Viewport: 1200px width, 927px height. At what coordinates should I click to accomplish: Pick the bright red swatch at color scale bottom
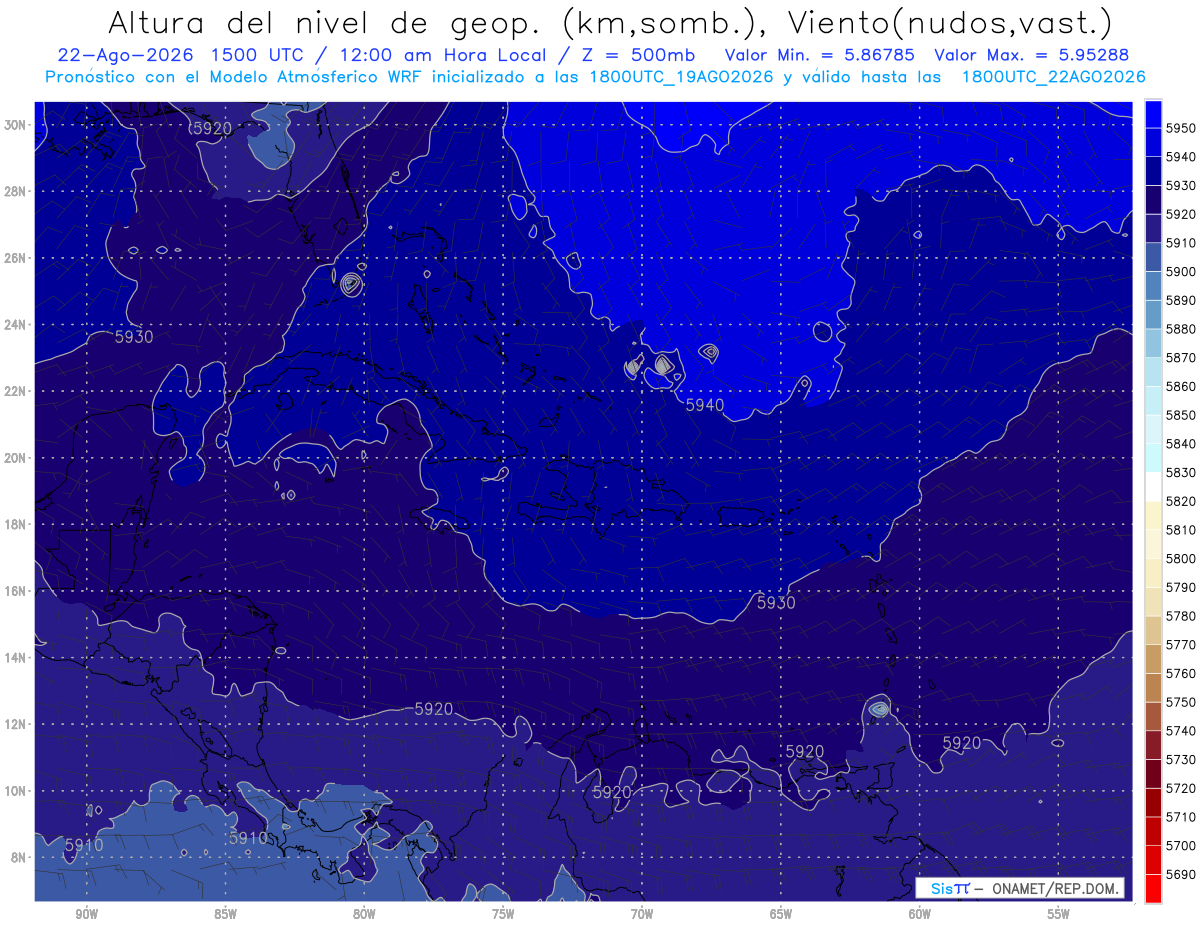[1153, 888]
